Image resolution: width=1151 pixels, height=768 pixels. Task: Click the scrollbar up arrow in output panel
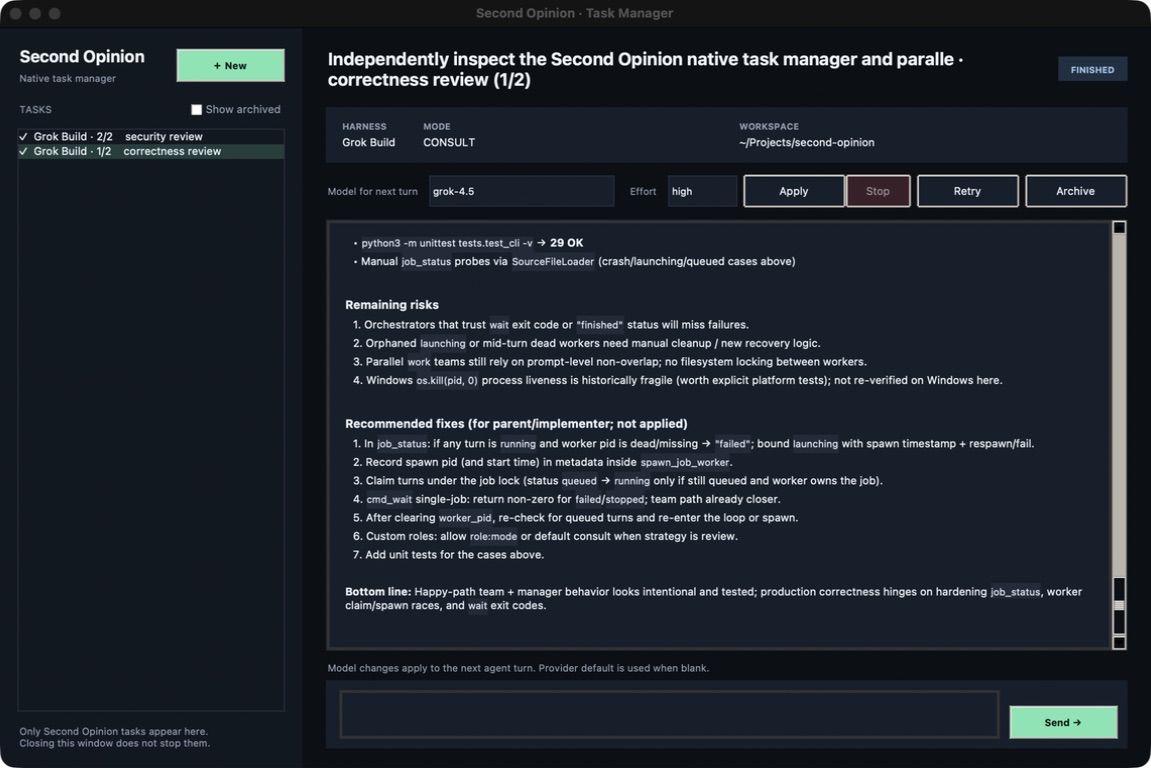point(1119,228)
